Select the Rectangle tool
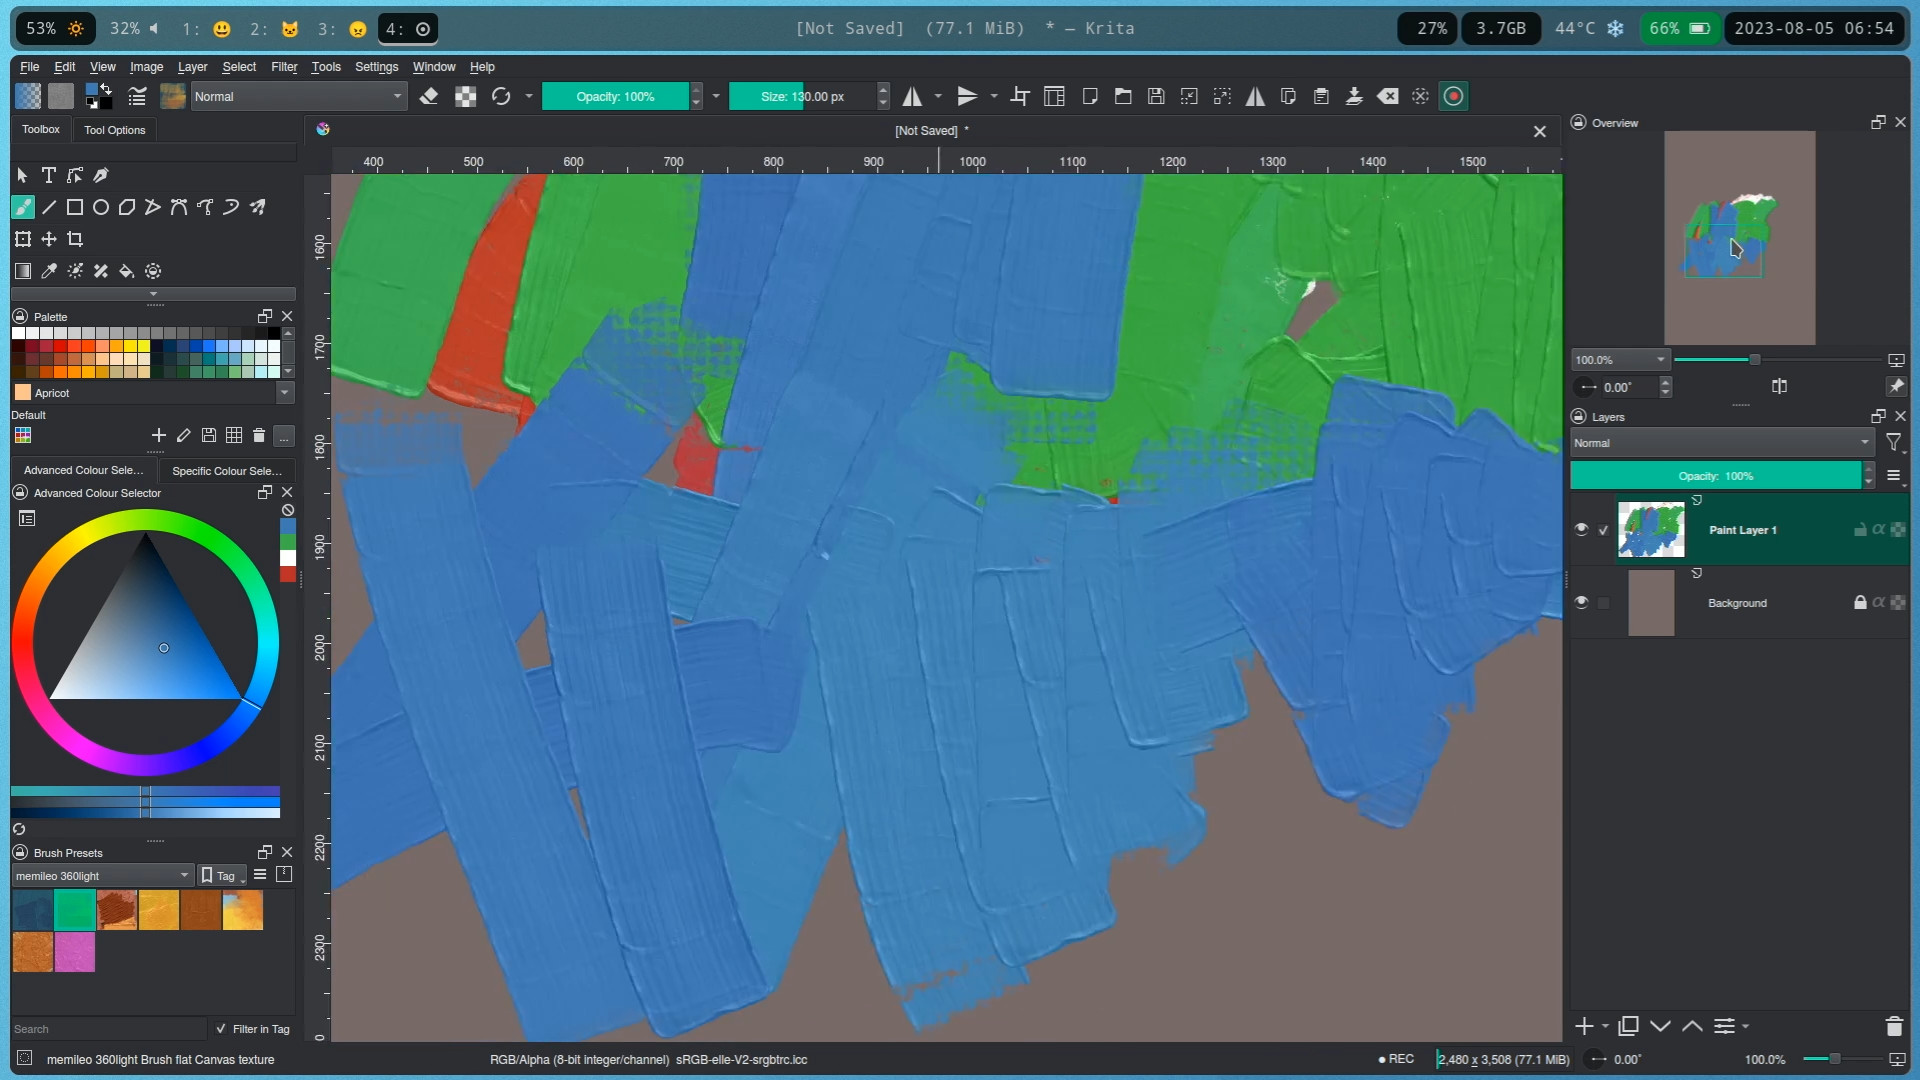Screen dimensions: 1920x1080 (75, 207)
